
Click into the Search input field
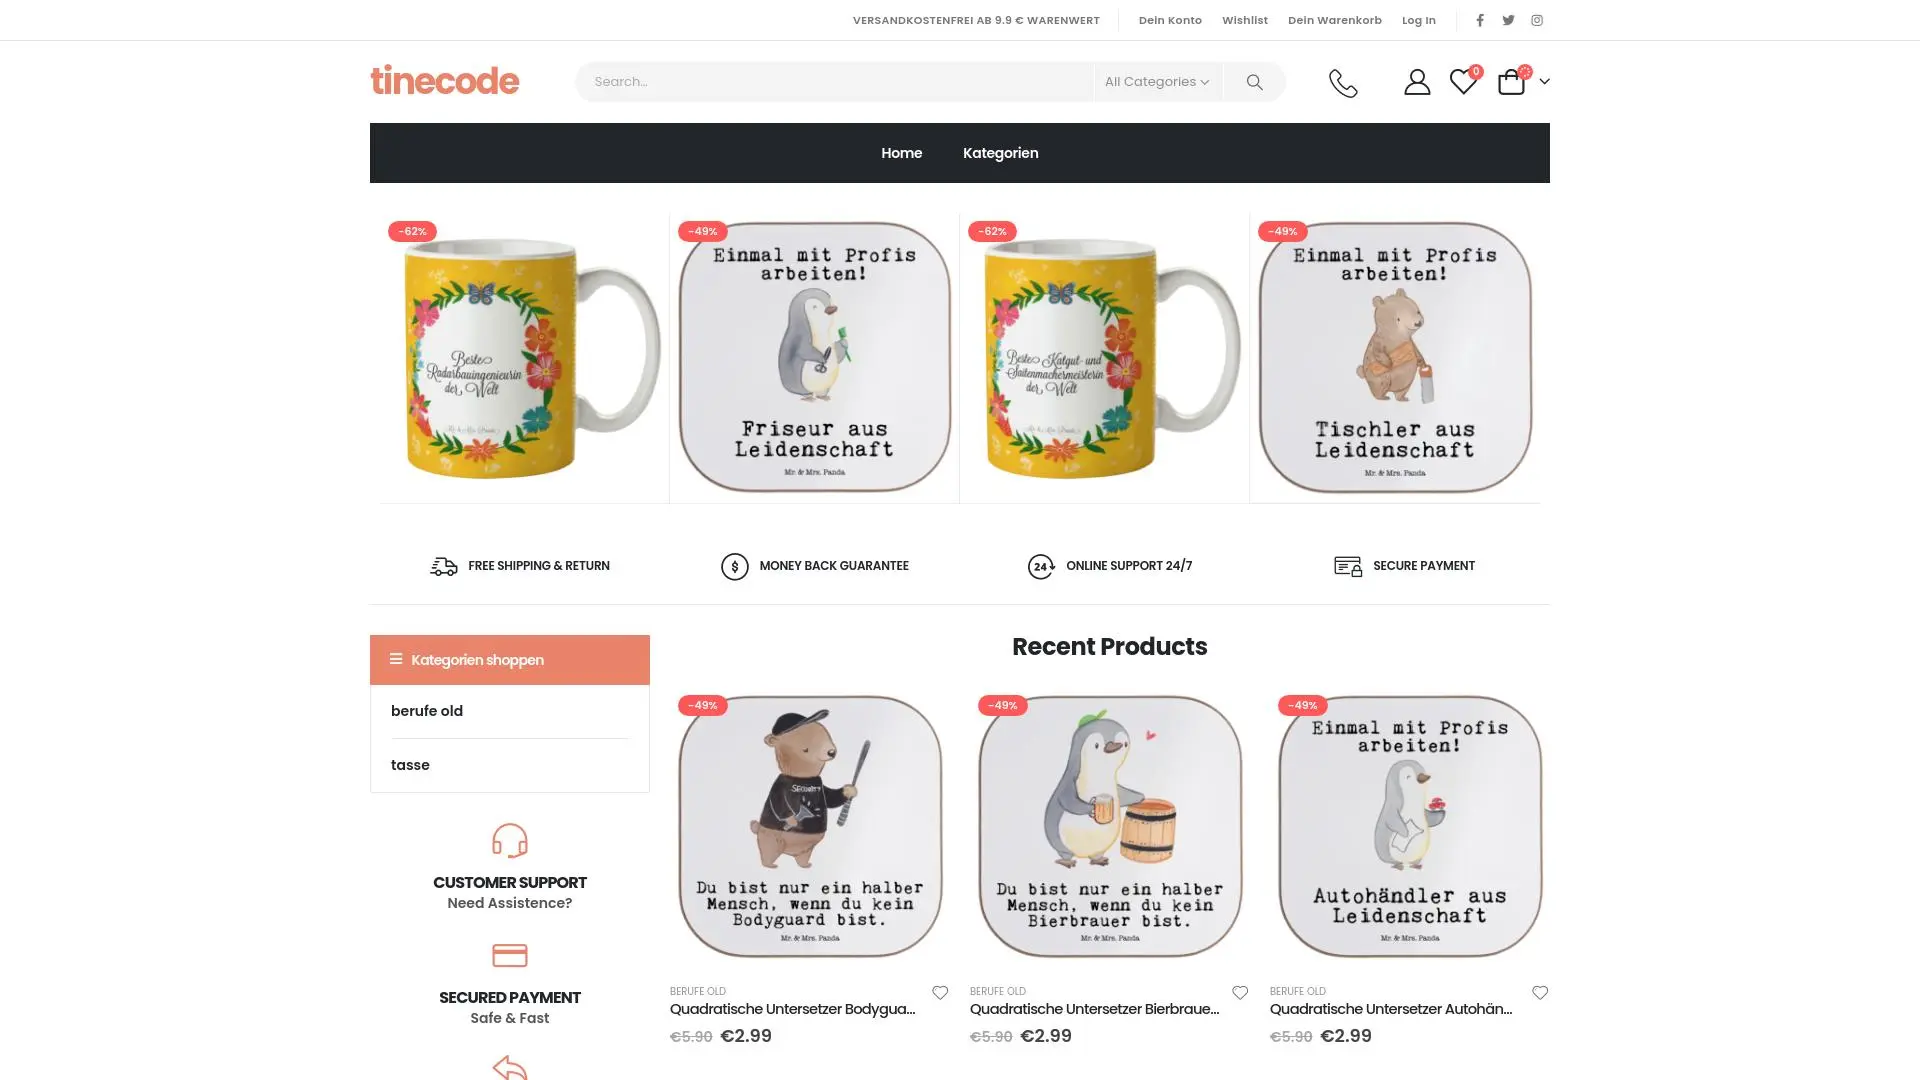click(x=835, y=82)
